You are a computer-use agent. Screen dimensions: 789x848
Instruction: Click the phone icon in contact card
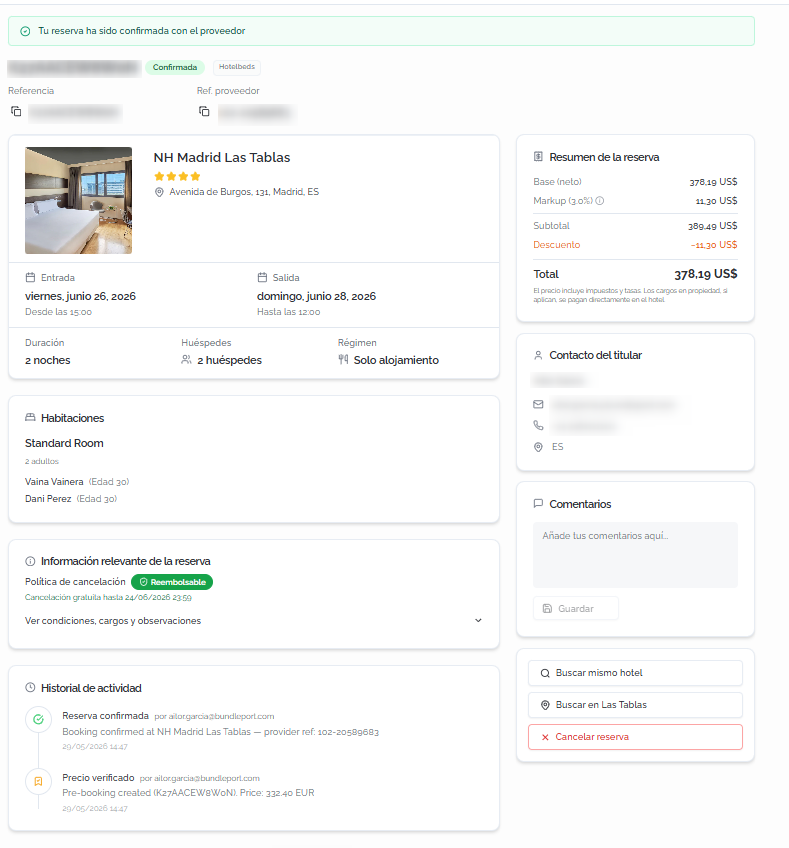pyautogui.click(x=538, y=426)
